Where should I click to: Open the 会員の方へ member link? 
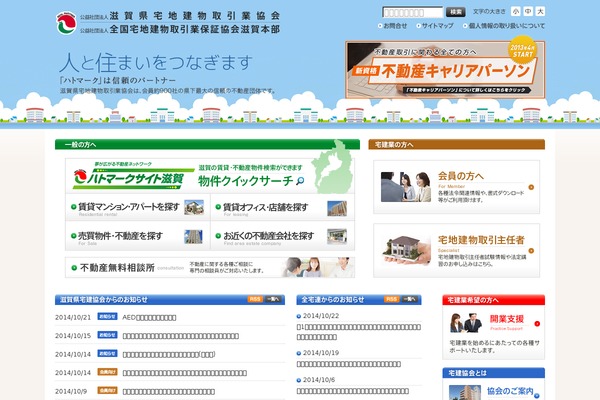tap(461, 176)
